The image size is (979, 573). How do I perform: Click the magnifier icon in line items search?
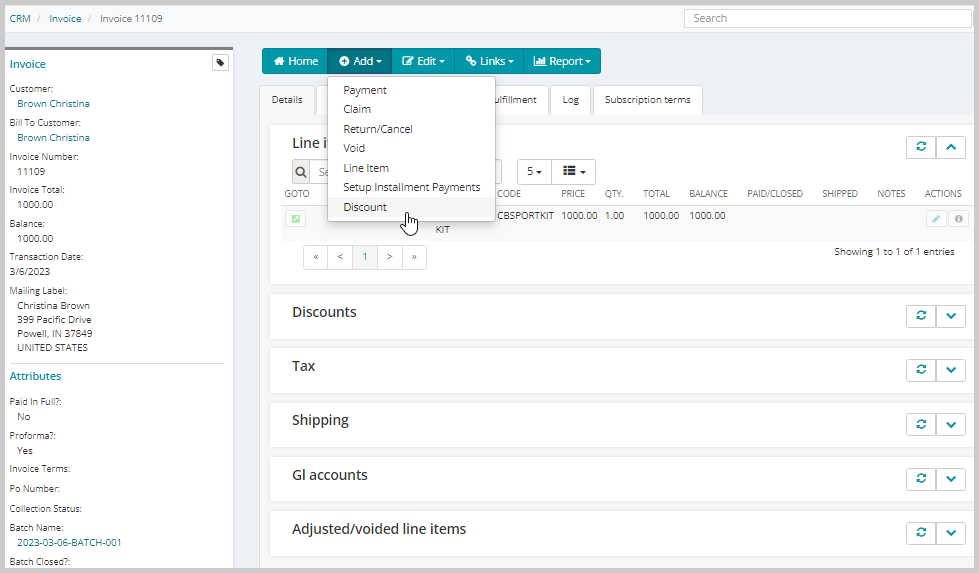(301, 172)
